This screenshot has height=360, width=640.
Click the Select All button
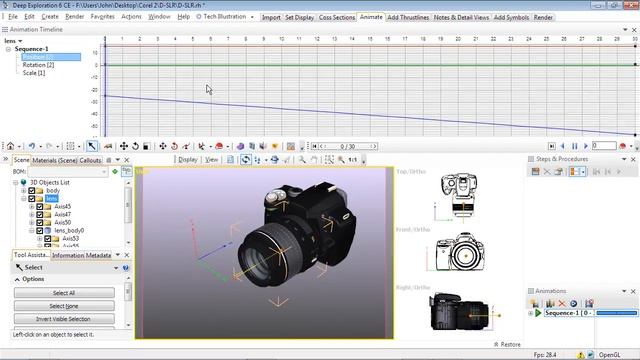coord(64,293)
